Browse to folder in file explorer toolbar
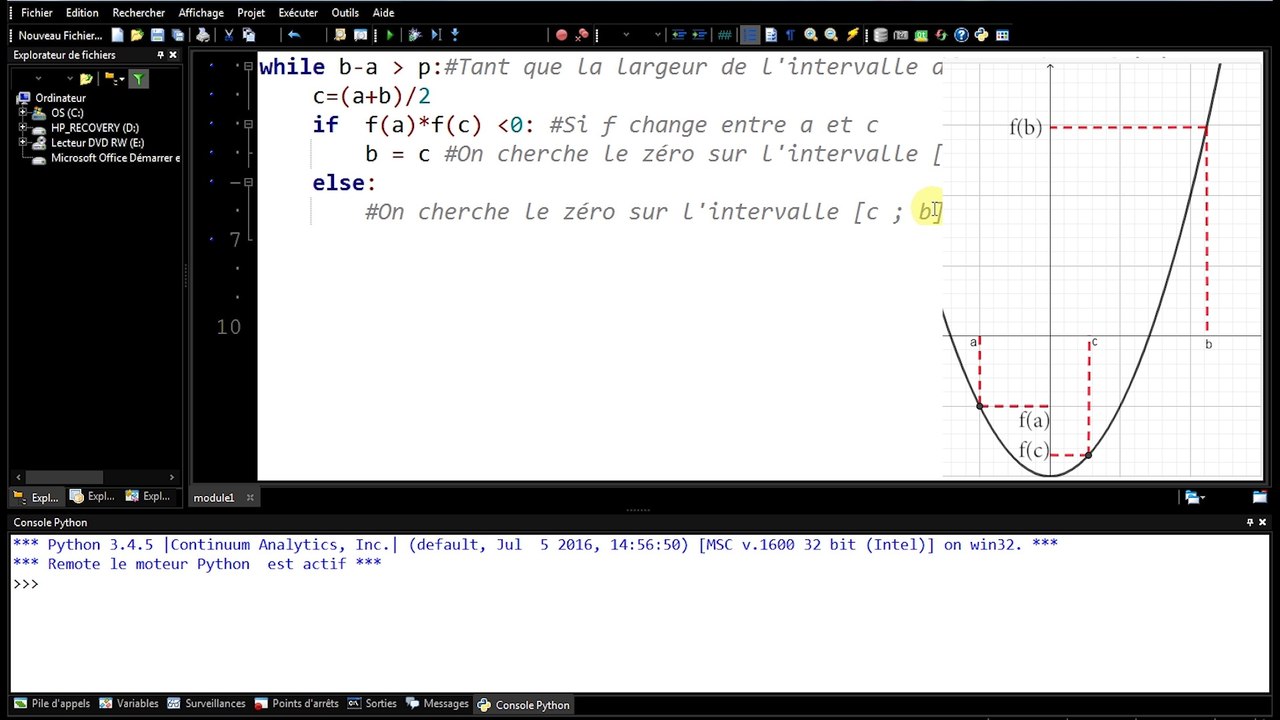 pos(86,78)
